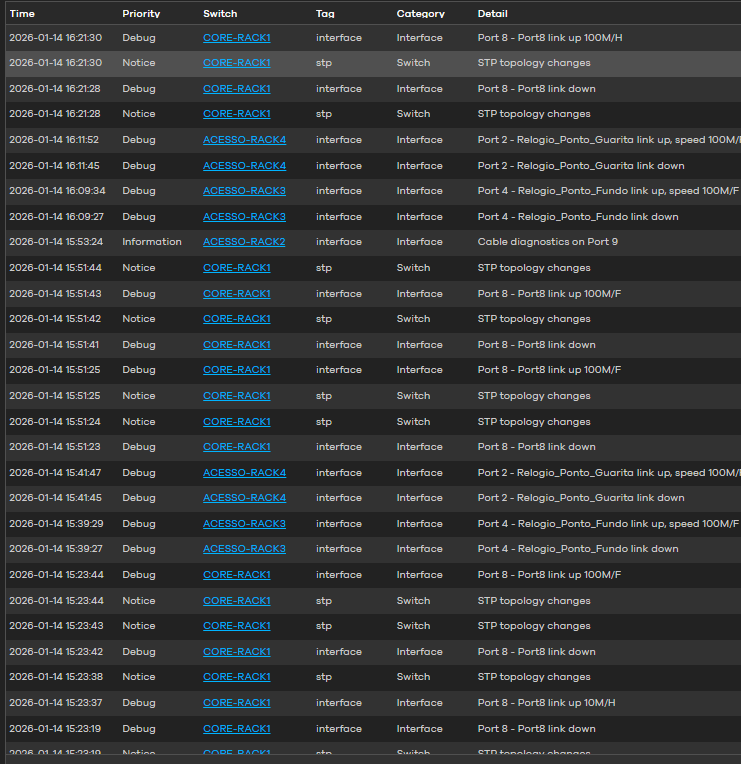
Task: Open CORE-RACK1 link in 15:51:41 row
Action: coord(236,344)
